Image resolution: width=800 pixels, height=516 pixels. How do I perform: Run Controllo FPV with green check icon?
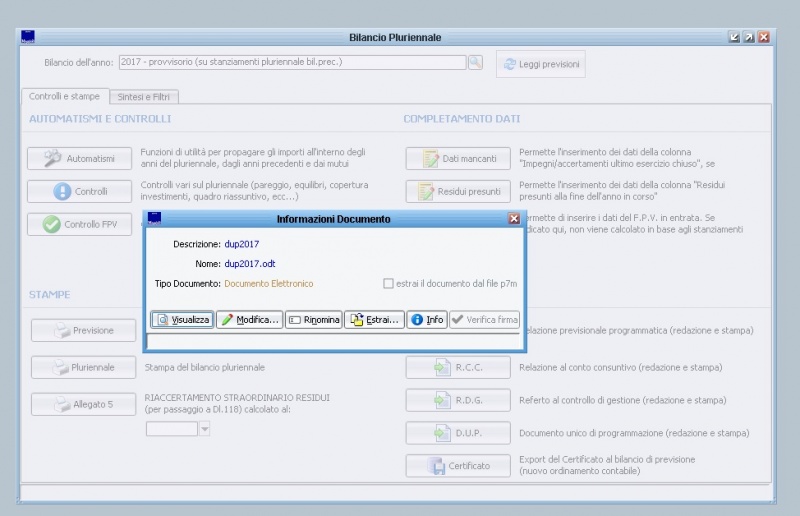(x=80, y=224)
